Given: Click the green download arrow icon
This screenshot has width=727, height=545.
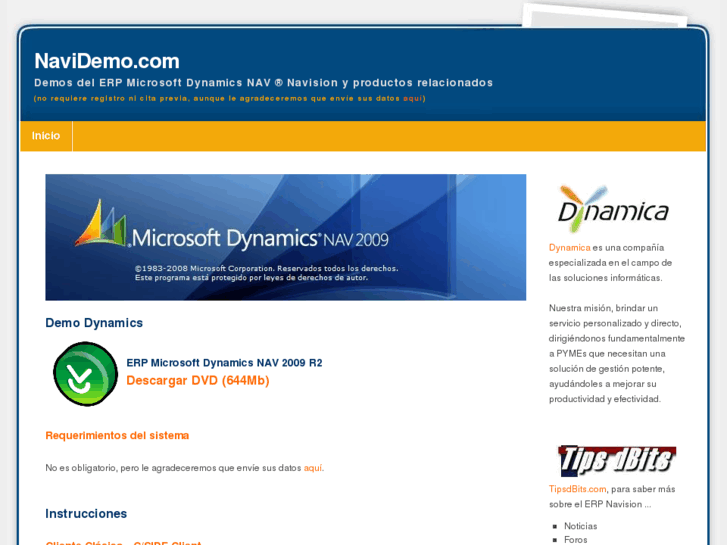Looking at the screenshot, I should click(x=85, y=374).
